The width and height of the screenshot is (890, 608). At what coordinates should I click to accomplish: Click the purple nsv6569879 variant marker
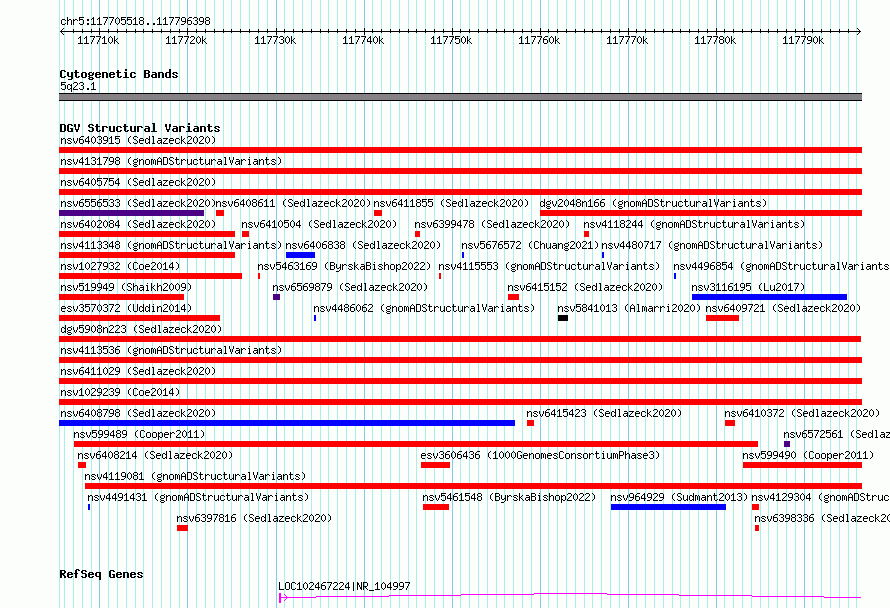coord(276,297)
